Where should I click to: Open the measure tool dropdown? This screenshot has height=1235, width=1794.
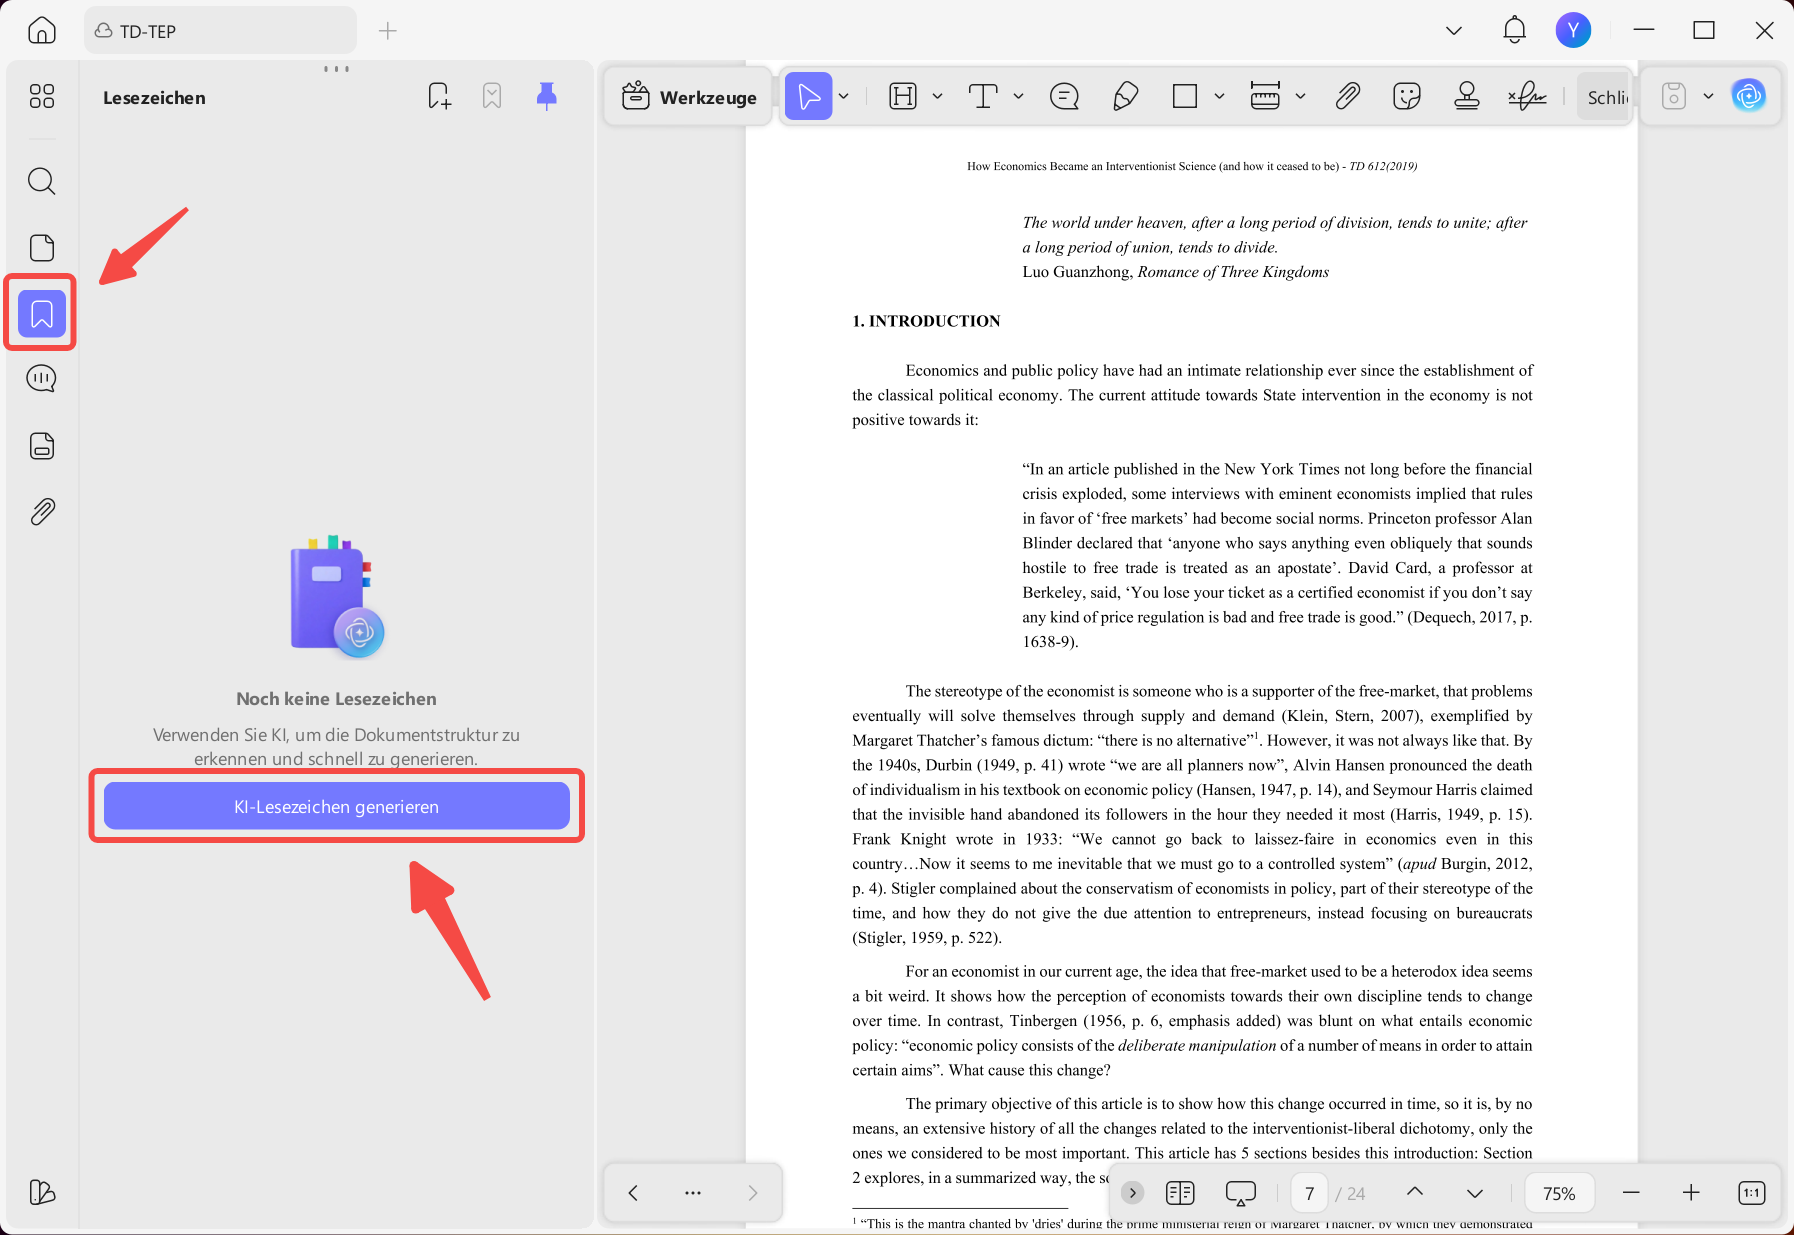[1301, 96]
